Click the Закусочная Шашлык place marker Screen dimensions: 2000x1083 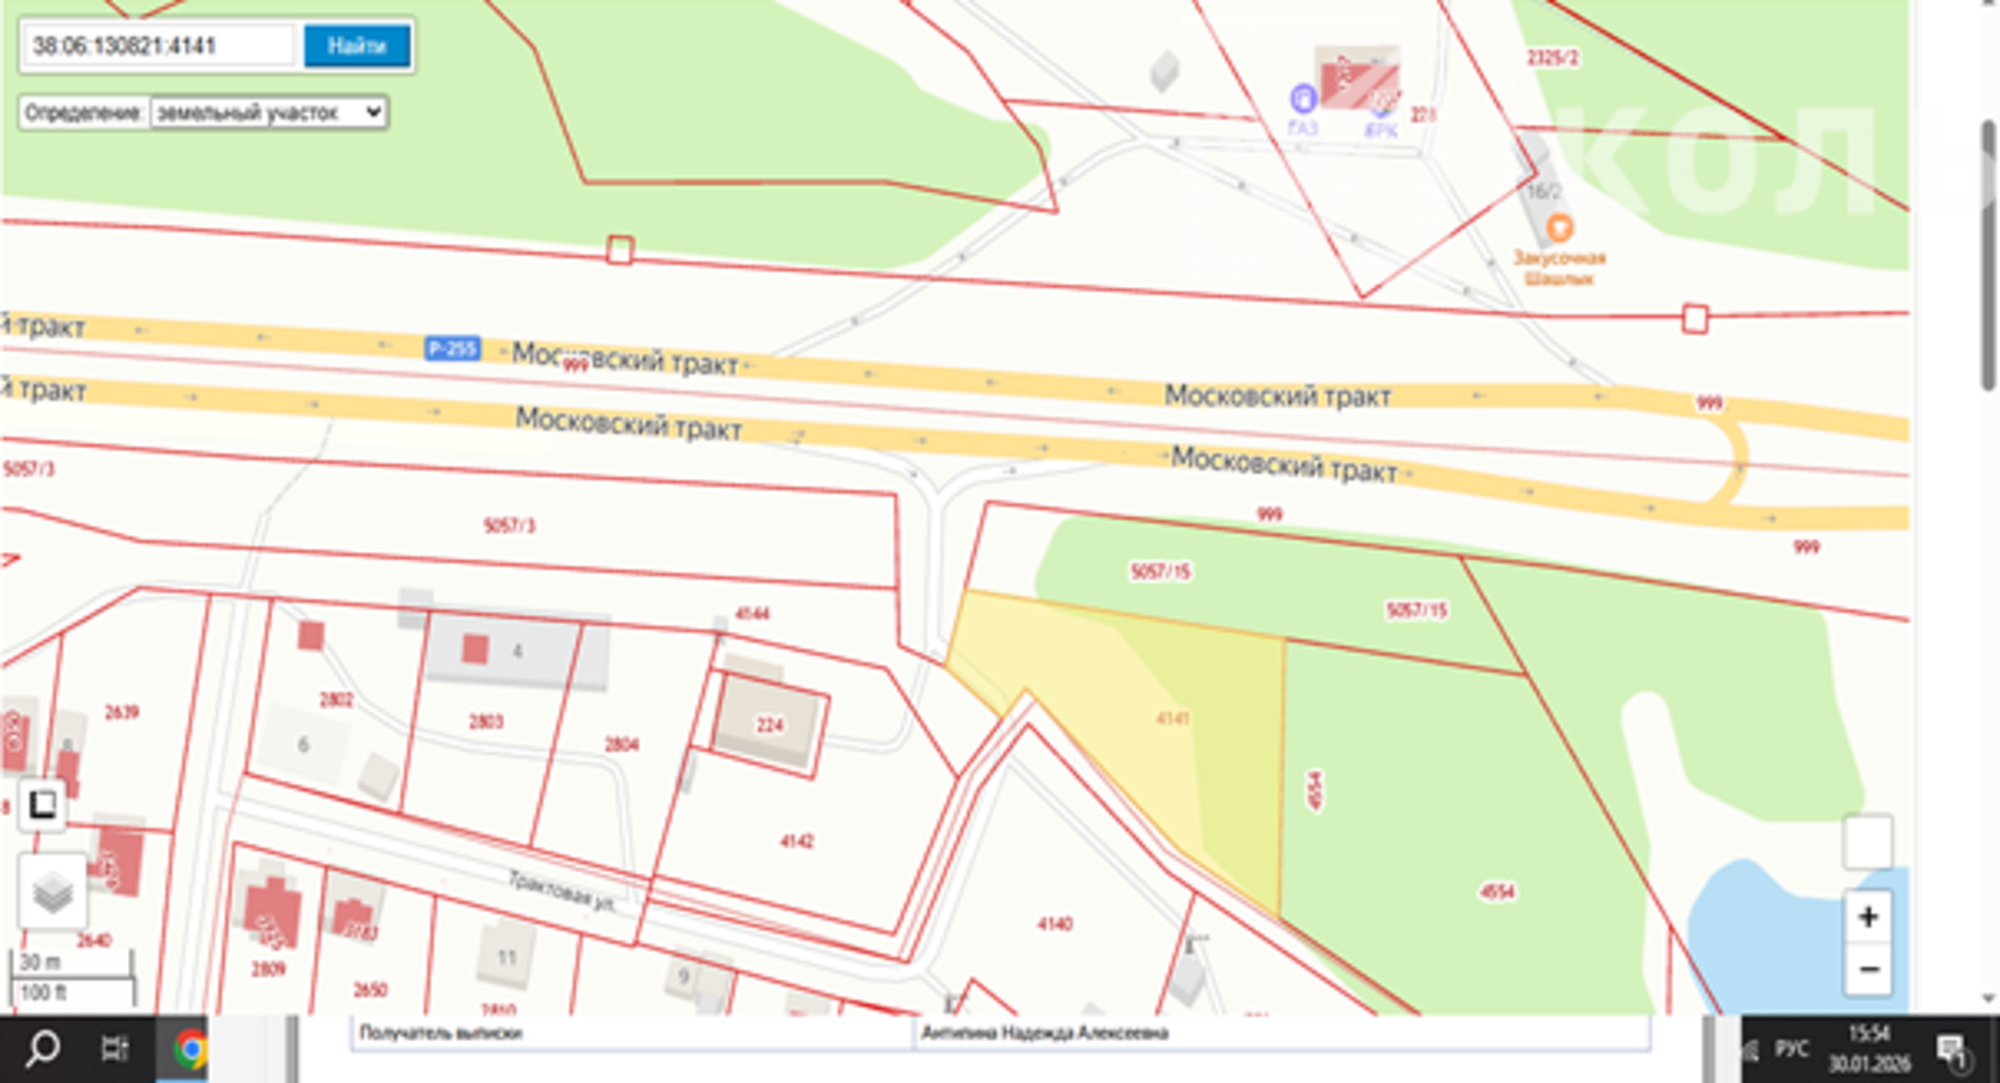point(1559,228)
